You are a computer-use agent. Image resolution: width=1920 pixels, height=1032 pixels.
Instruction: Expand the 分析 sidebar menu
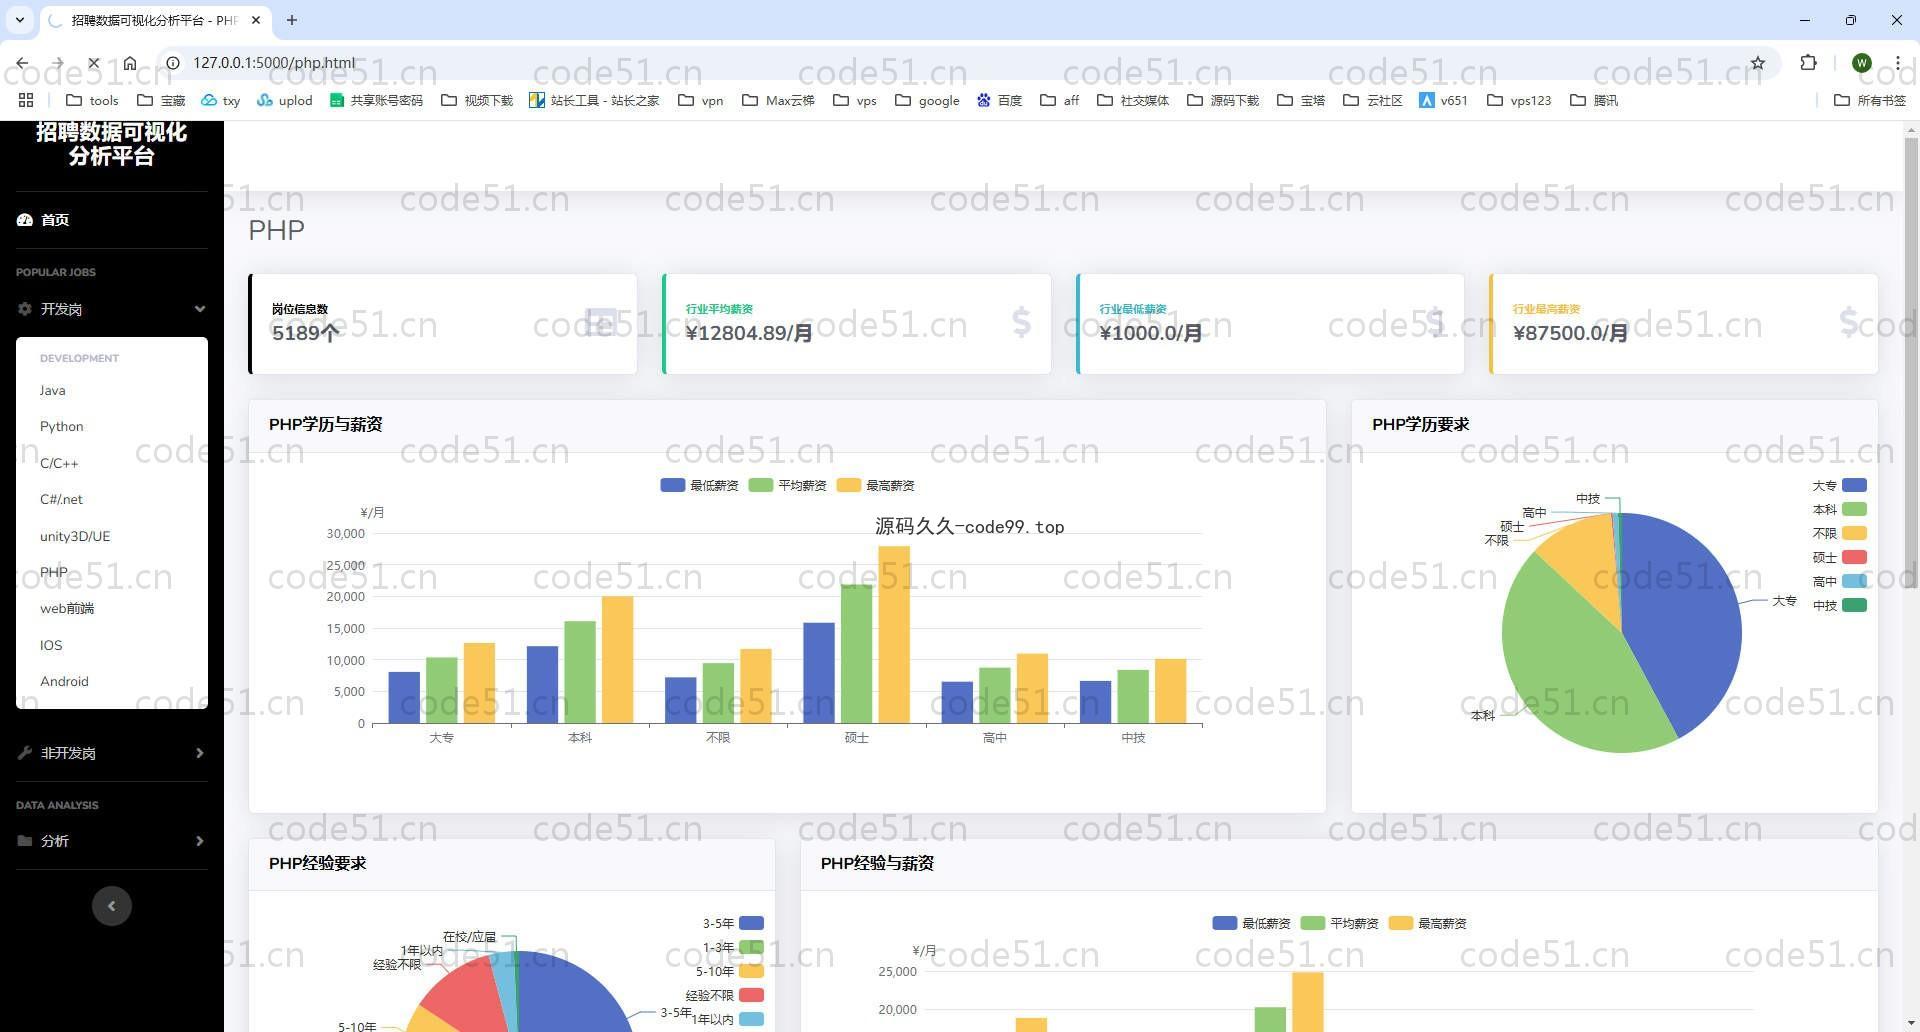pos(112,841)
